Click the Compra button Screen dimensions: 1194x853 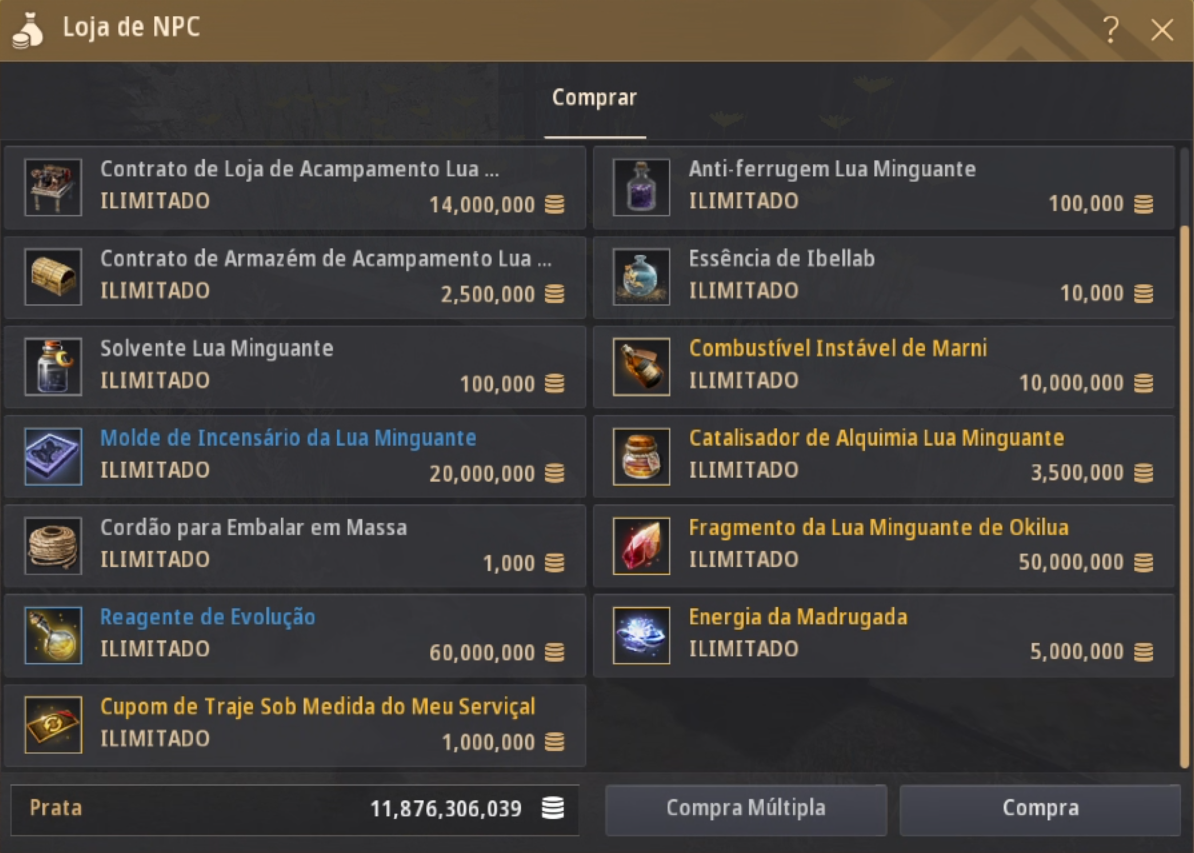point(1040,808)
